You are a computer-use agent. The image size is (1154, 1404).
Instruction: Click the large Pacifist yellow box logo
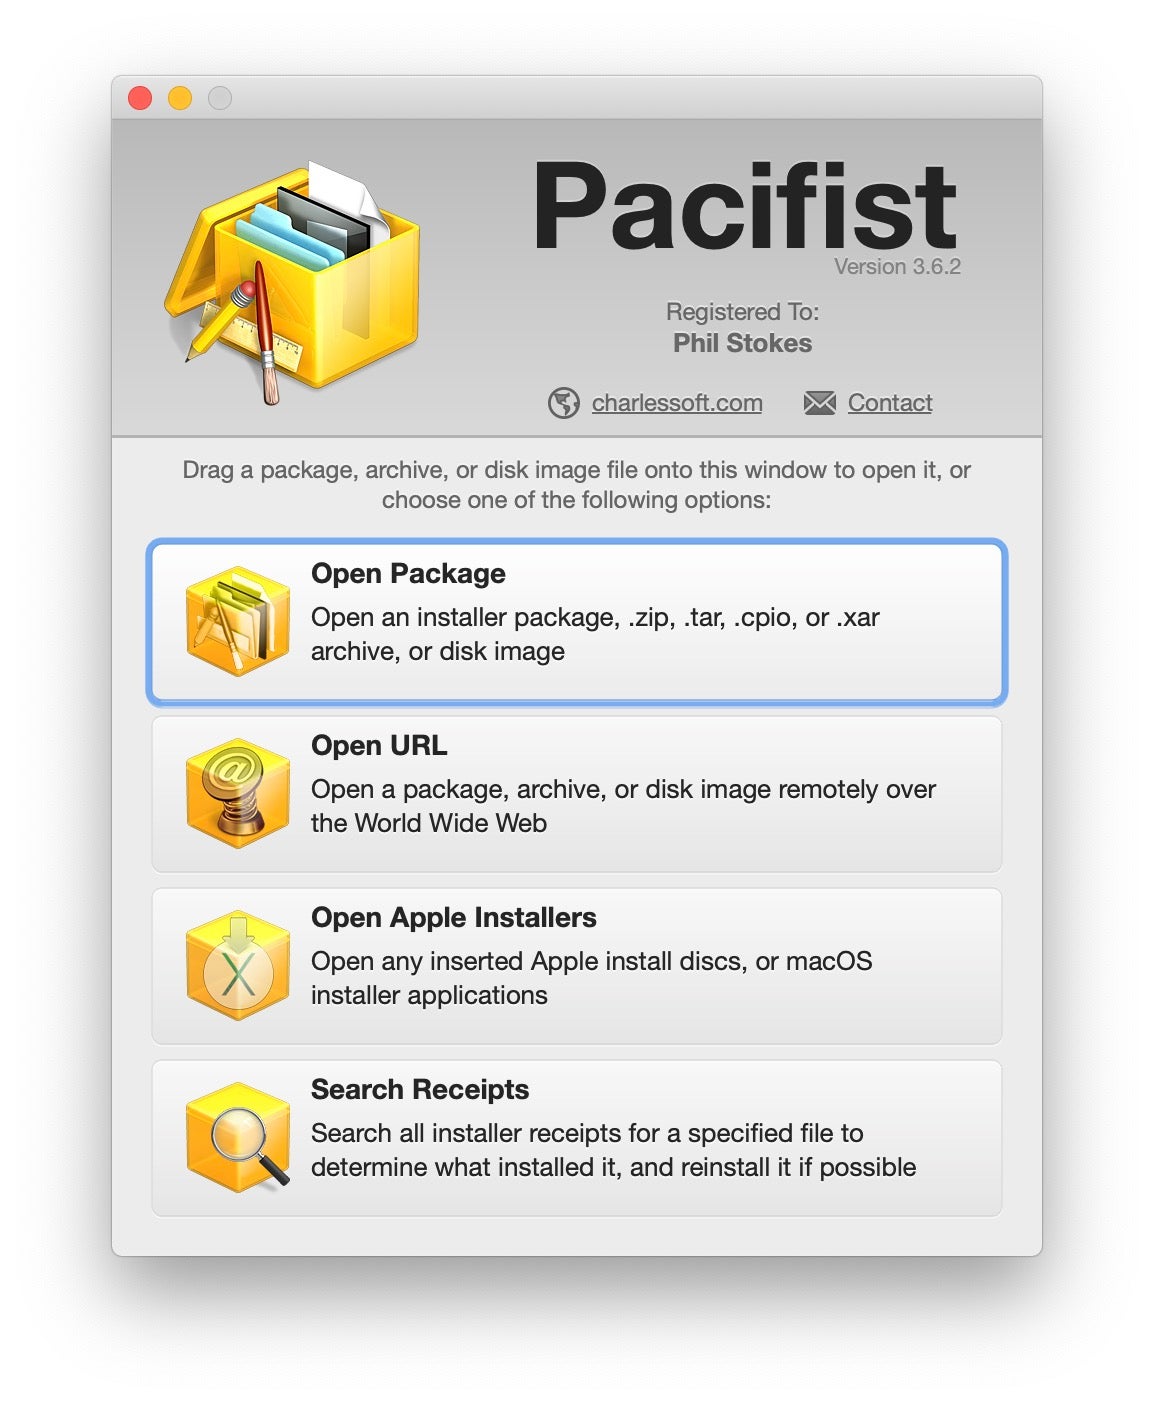coord(292,282)
